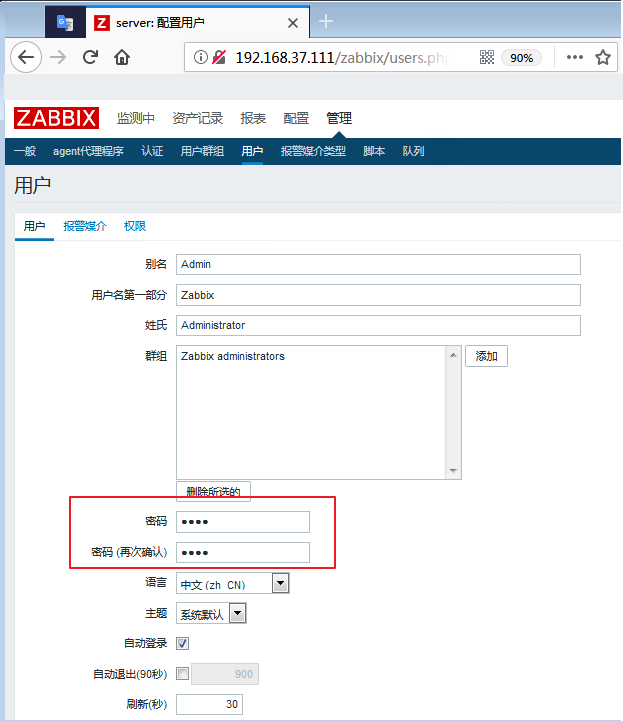This screenshot has height=721, width=623.
Task: Go to the browser home page icon
Action: pos(122,57)
